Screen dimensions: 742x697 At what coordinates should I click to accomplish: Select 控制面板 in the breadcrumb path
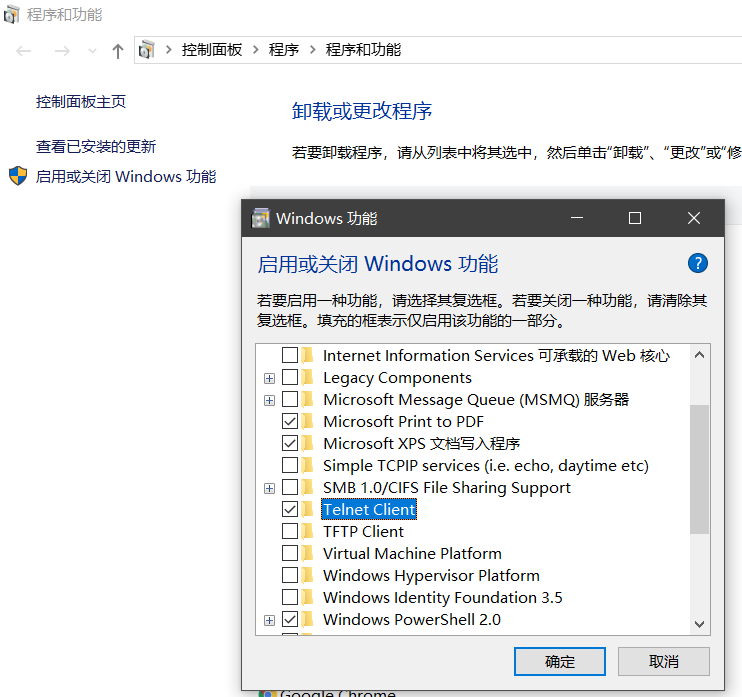click(211, 50)
